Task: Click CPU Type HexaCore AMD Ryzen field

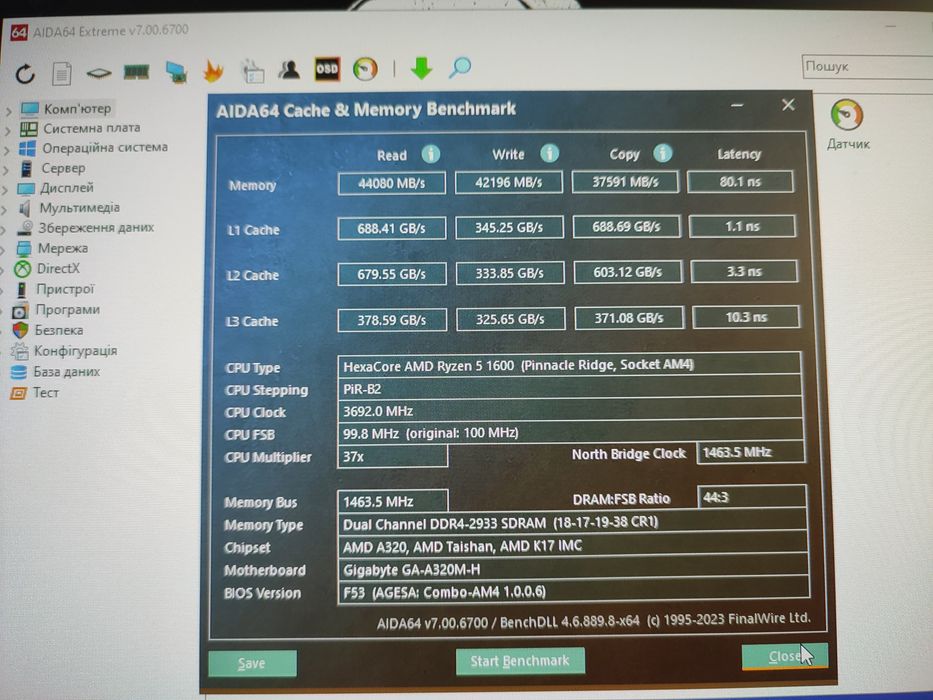Action: [569, 365]
